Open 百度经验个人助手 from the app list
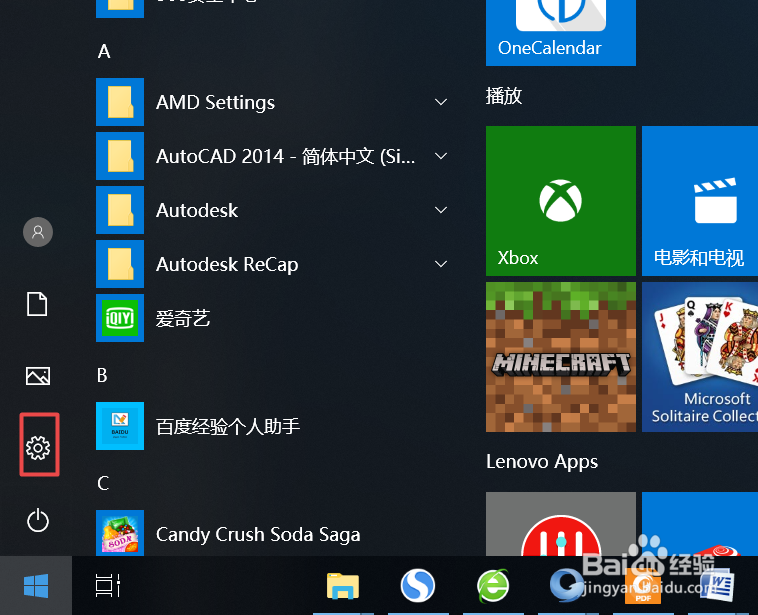Viewport: 758px width, 615px height. pos(228,426)
